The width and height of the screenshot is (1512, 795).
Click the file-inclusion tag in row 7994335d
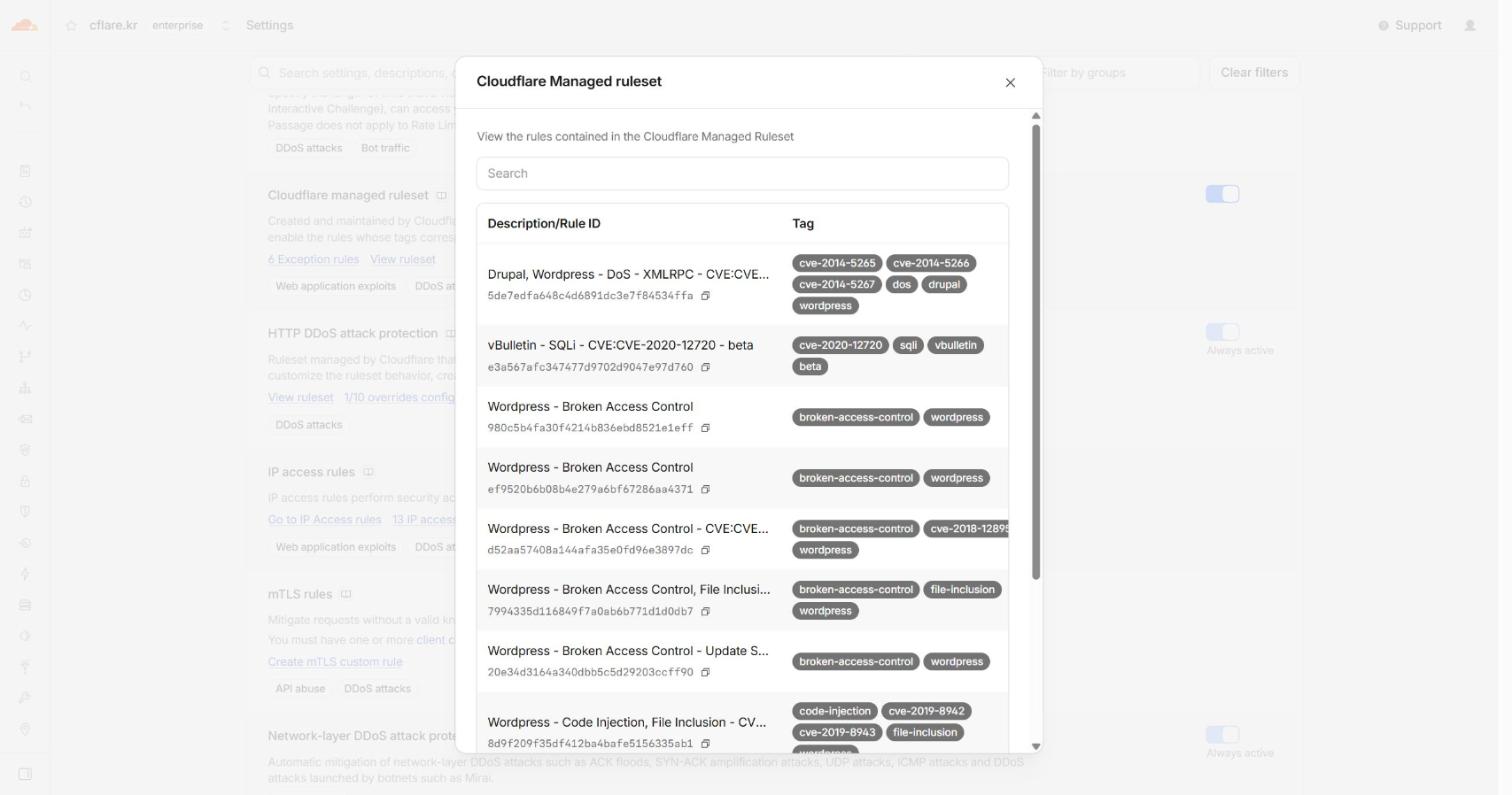(962, 590)
